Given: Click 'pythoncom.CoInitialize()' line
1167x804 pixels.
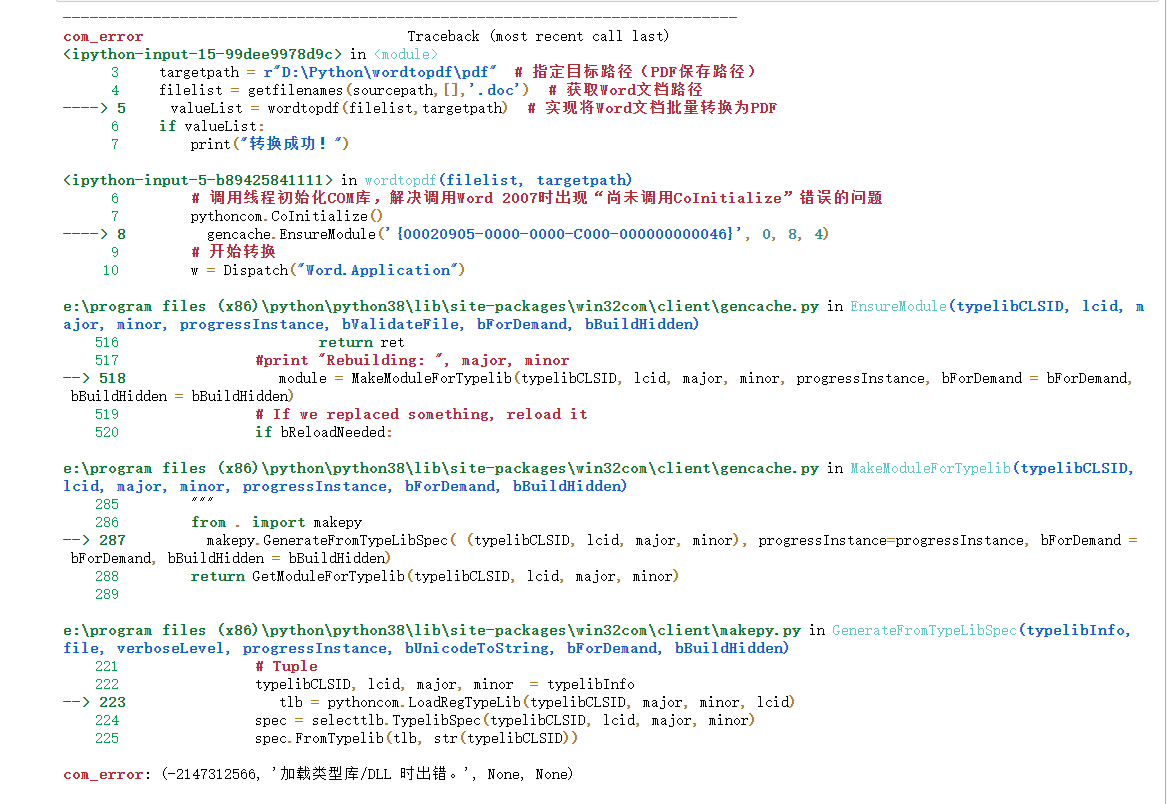Looking at the screenshot, I should pos(287,216).
